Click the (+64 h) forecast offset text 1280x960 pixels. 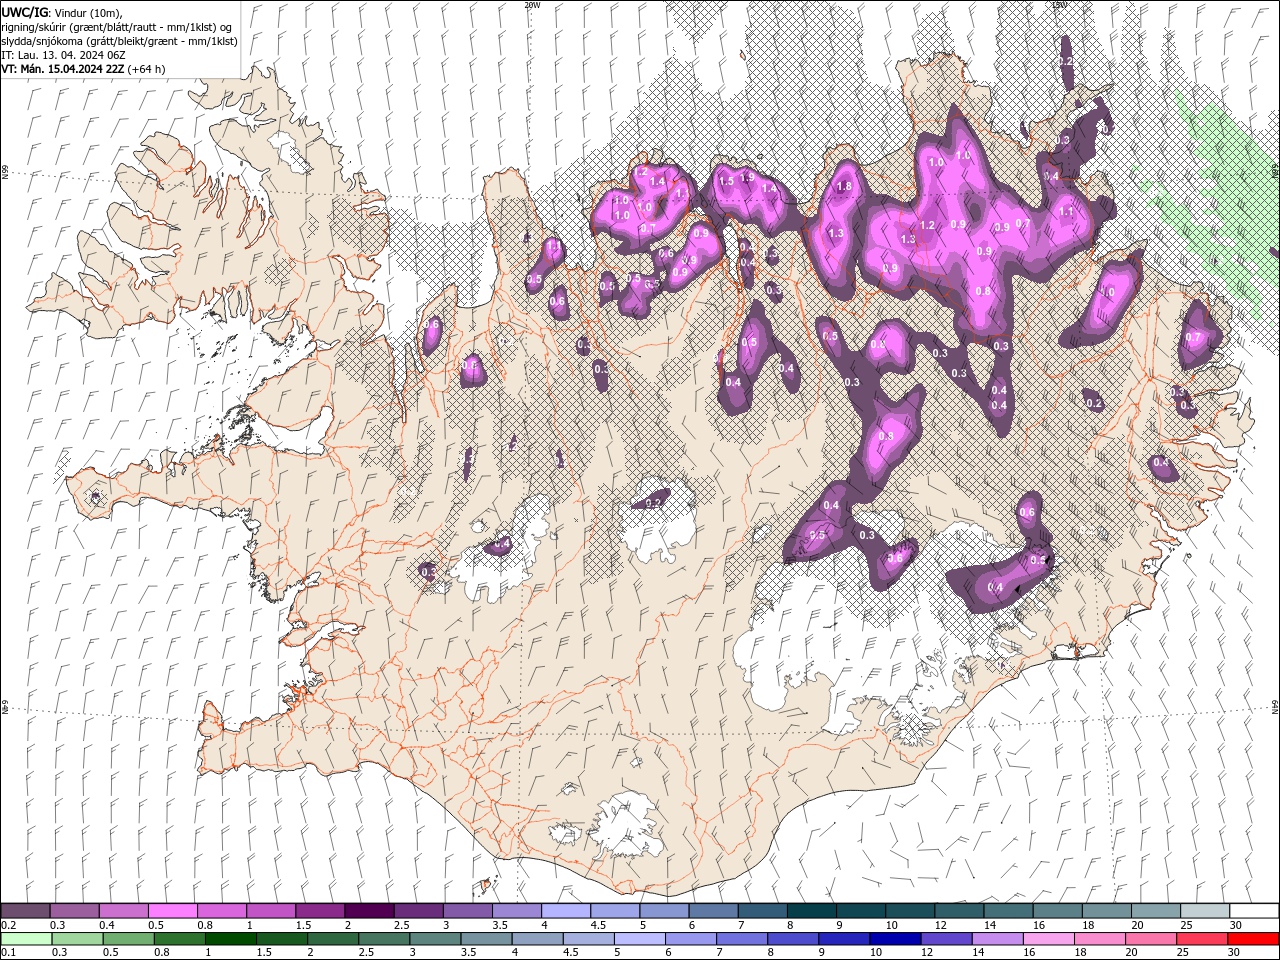coord(146,69)
